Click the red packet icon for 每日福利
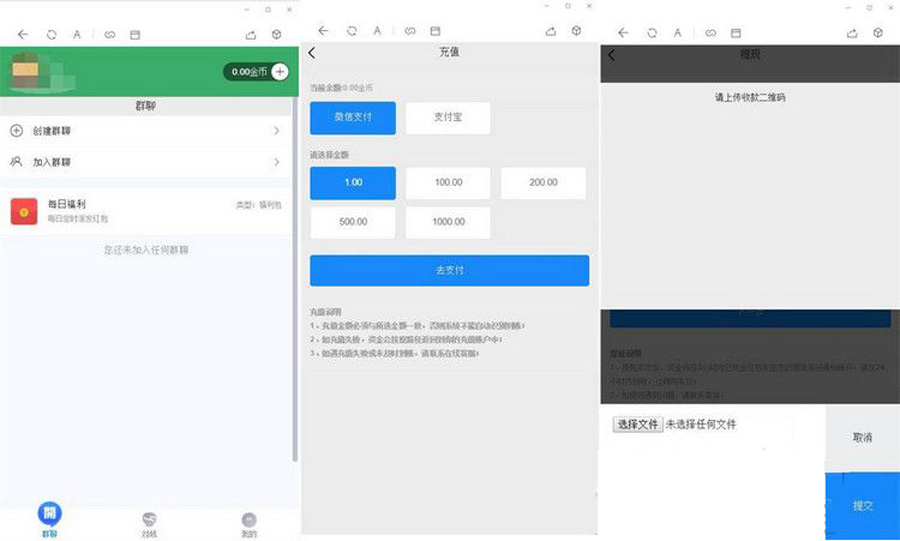The image size is (900, 541). [24, 211]
